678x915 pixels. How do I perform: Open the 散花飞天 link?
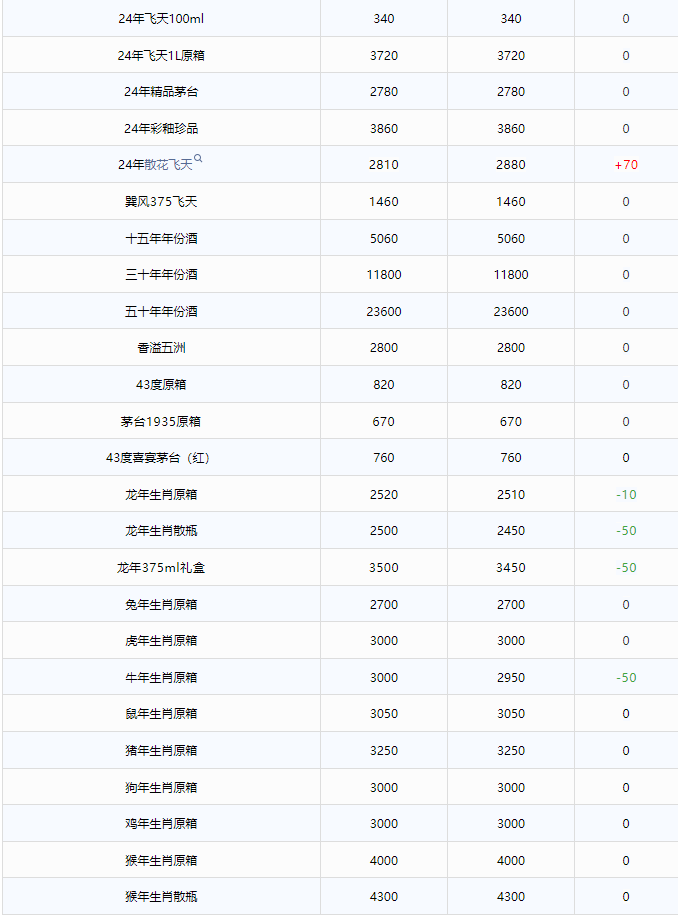(x=169, y=165)
